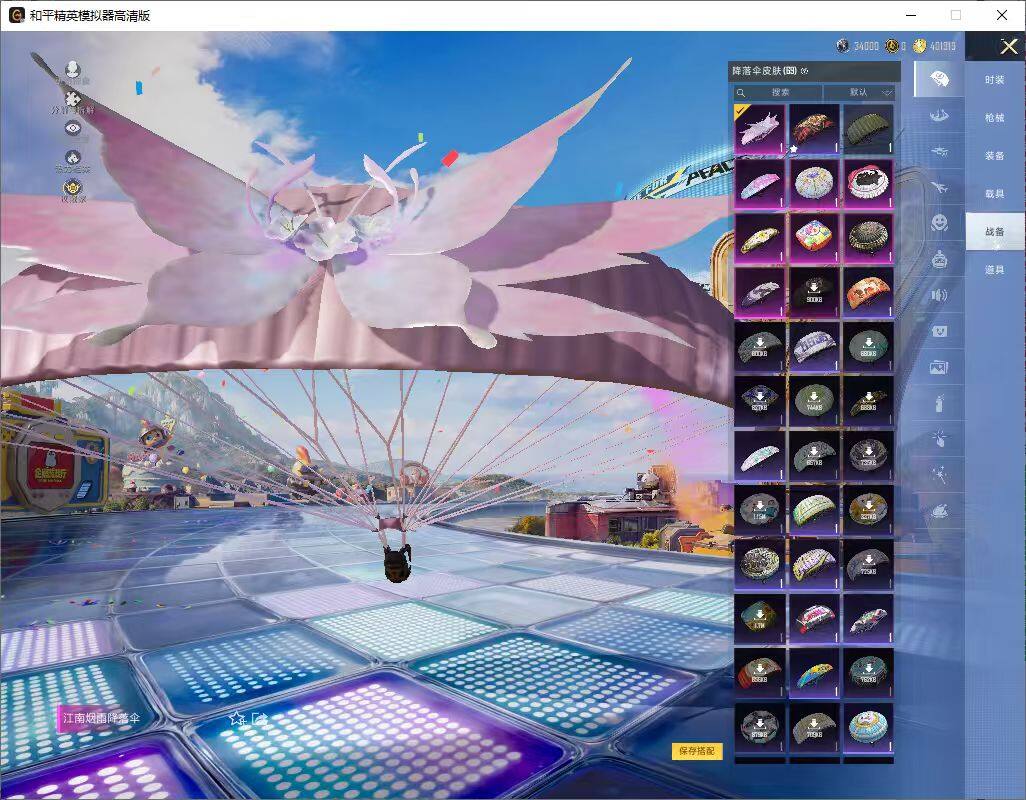Close the wardrobe with the X icon

click(1008, 46)
